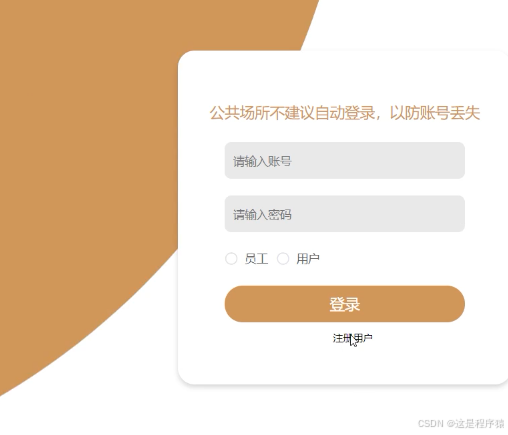The image size is (508, 435).
Task: Open the 注册用户 register link
Action: coord(352,339)
